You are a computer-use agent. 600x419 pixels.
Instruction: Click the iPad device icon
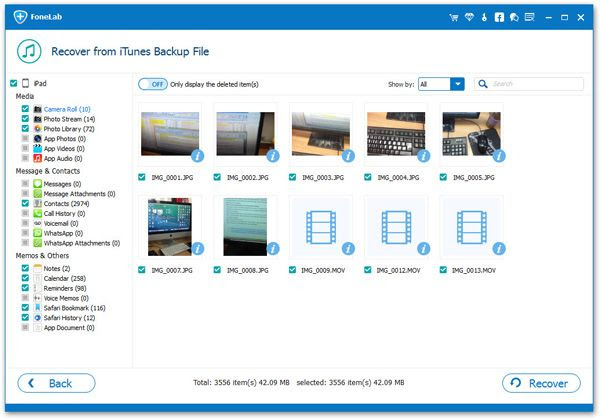point(26,83)
